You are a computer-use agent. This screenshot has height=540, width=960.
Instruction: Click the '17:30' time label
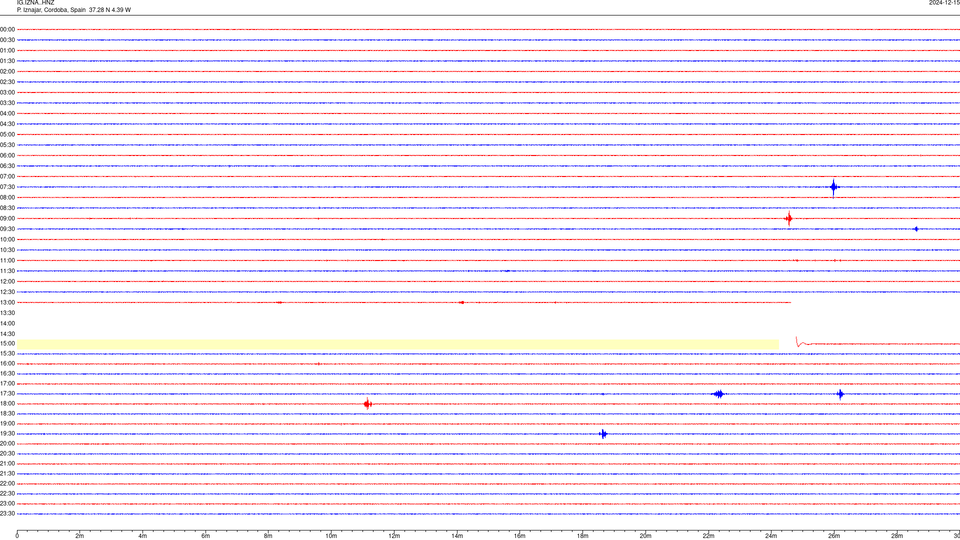pos(7,394)
